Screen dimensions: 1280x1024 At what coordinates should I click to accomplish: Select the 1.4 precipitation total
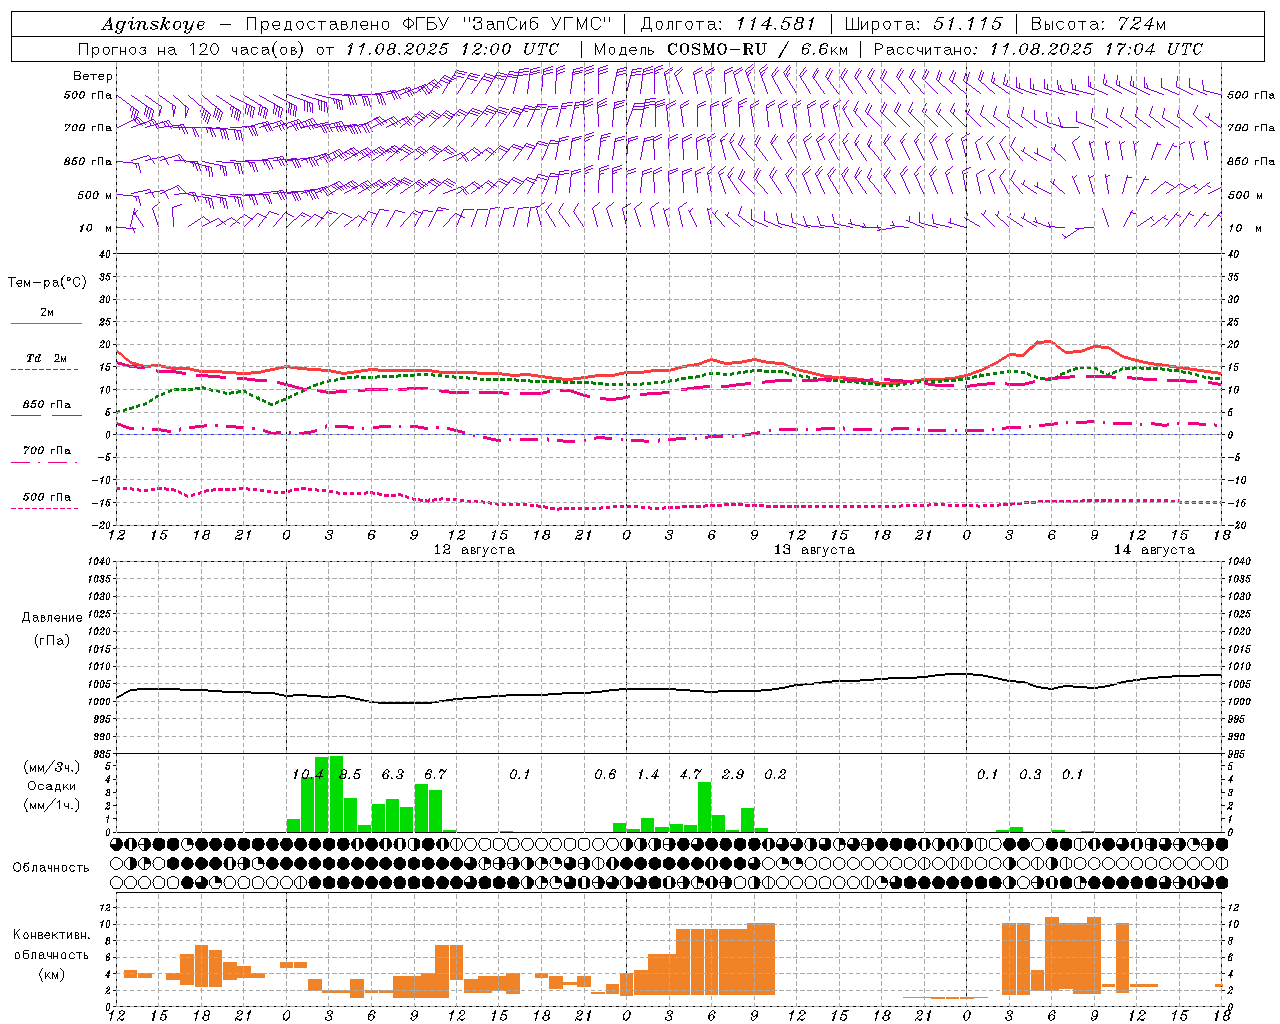(x=648, y=775)
